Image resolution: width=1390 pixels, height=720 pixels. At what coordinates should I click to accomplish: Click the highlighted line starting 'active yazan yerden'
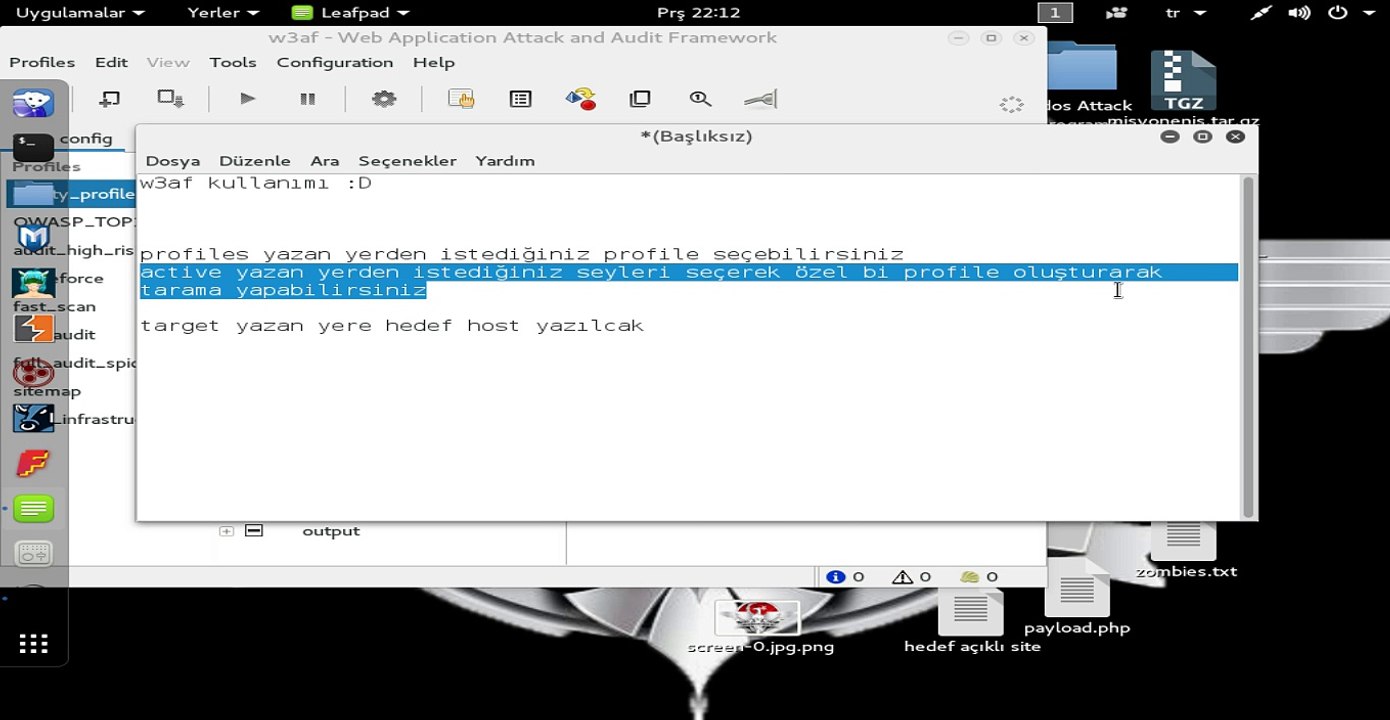651,272
